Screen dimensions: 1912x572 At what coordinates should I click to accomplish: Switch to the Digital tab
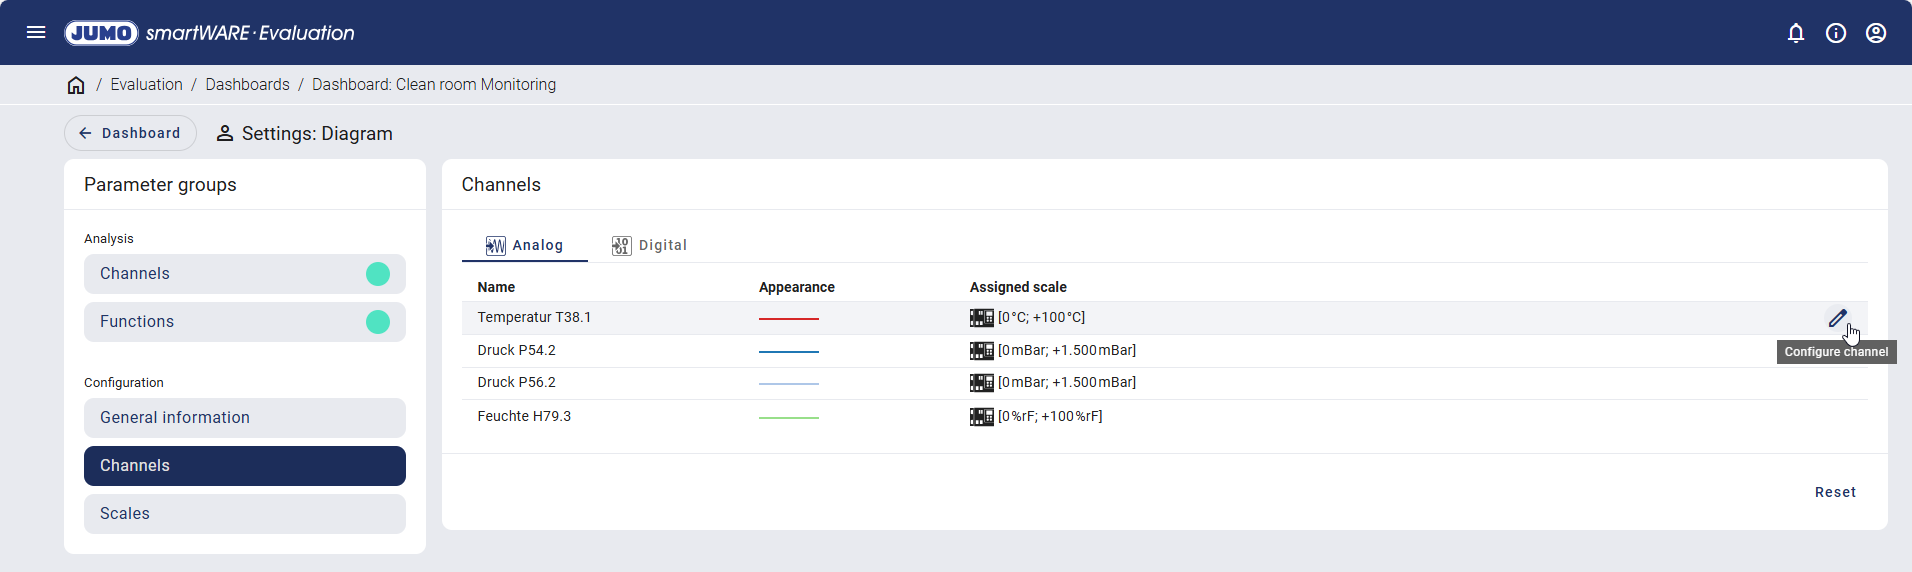(650, 246)
